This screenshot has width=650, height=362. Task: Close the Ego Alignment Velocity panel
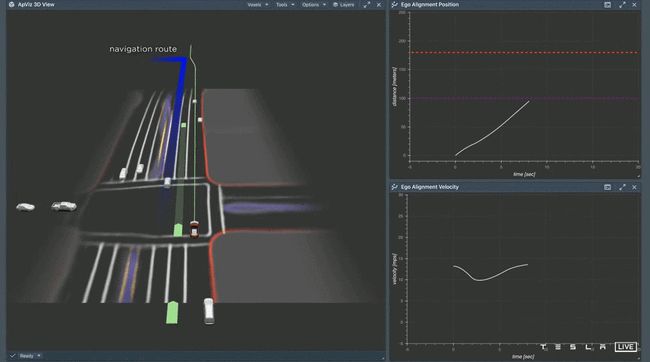pos(634,187)
